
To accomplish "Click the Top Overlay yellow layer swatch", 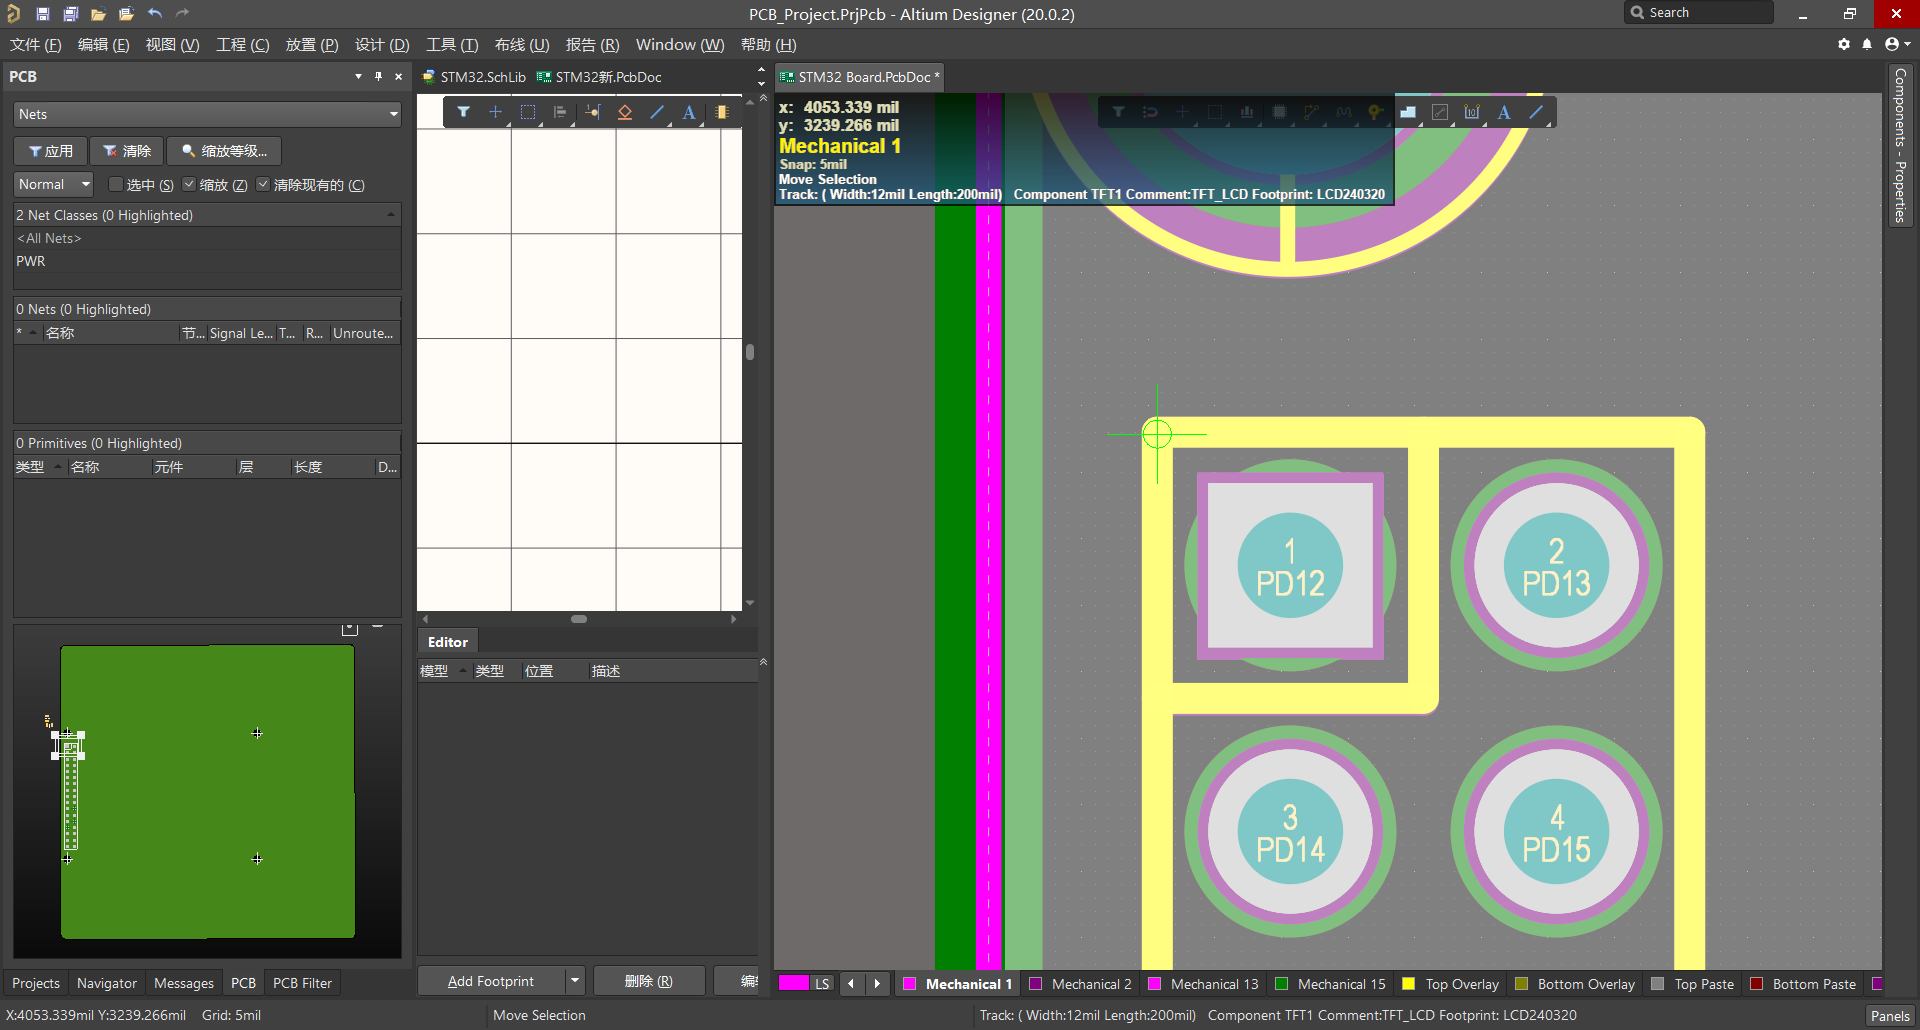I will [x=1409, y=984].
